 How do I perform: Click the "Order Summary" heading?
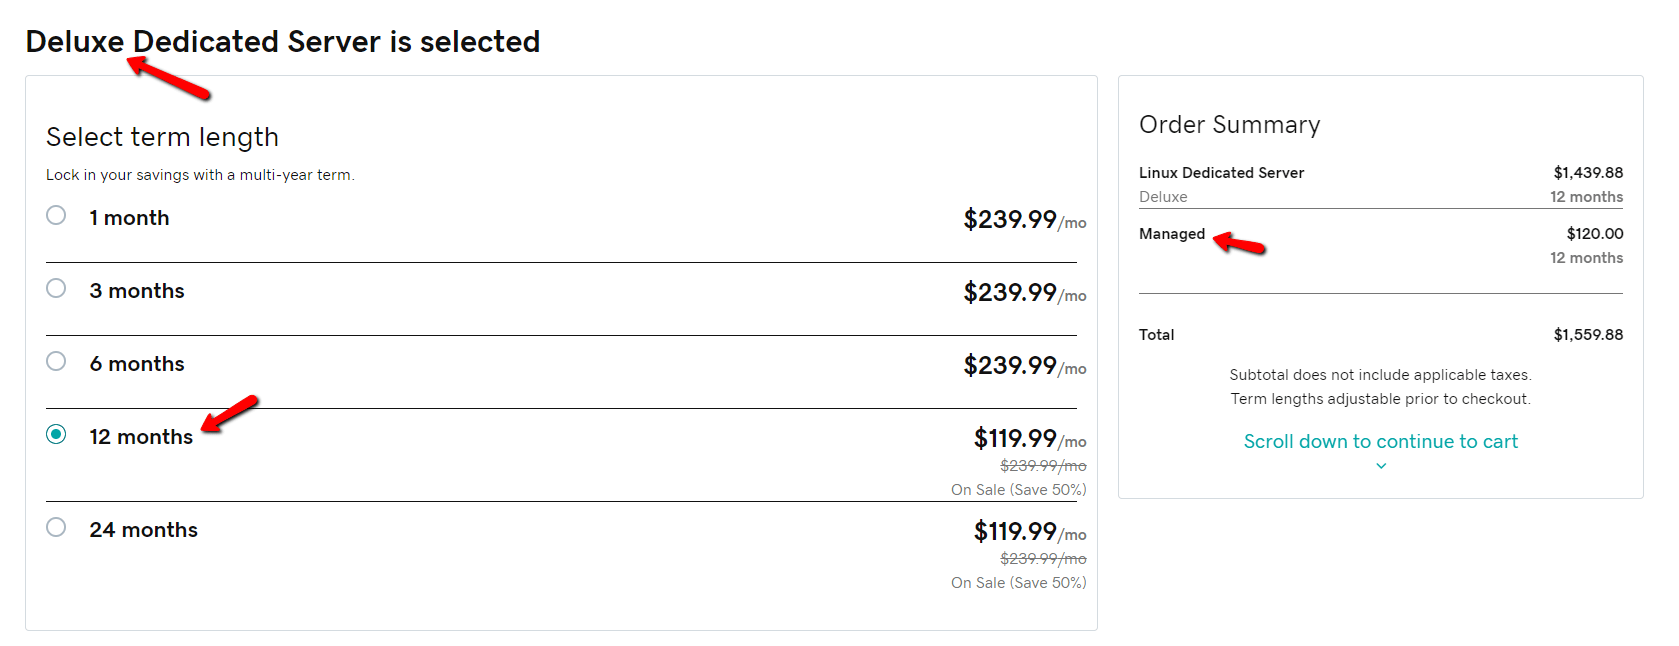click(1229, 125)
